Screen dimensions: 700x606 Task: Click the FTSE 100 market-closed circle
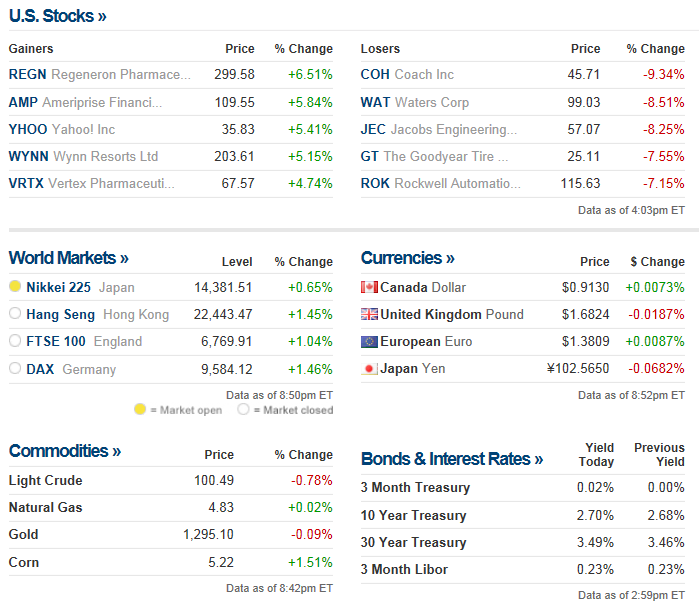(15, 342)
